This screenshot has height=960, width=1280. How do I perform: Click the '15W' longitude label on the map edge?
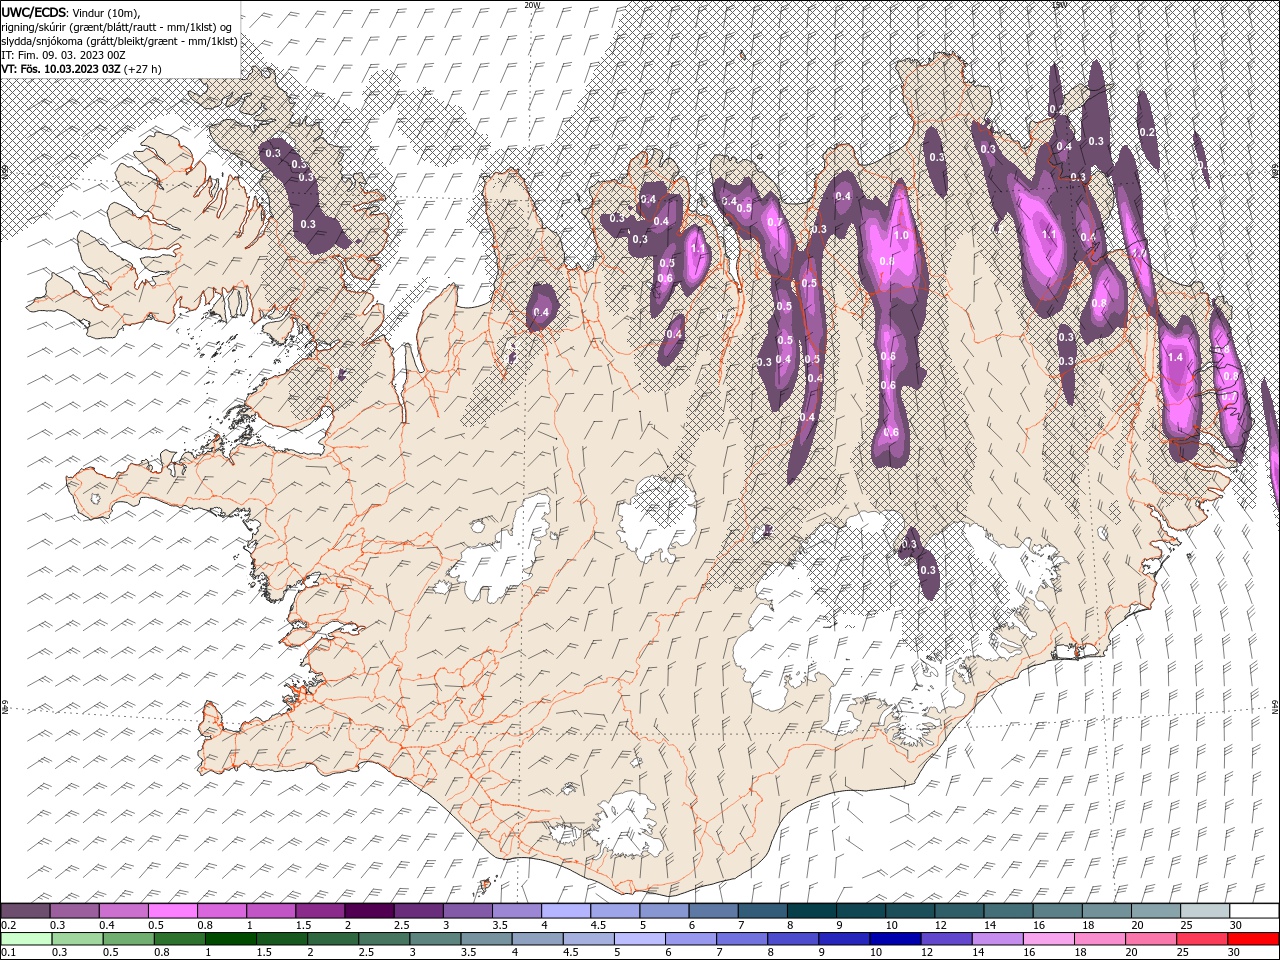(1059, 5)
